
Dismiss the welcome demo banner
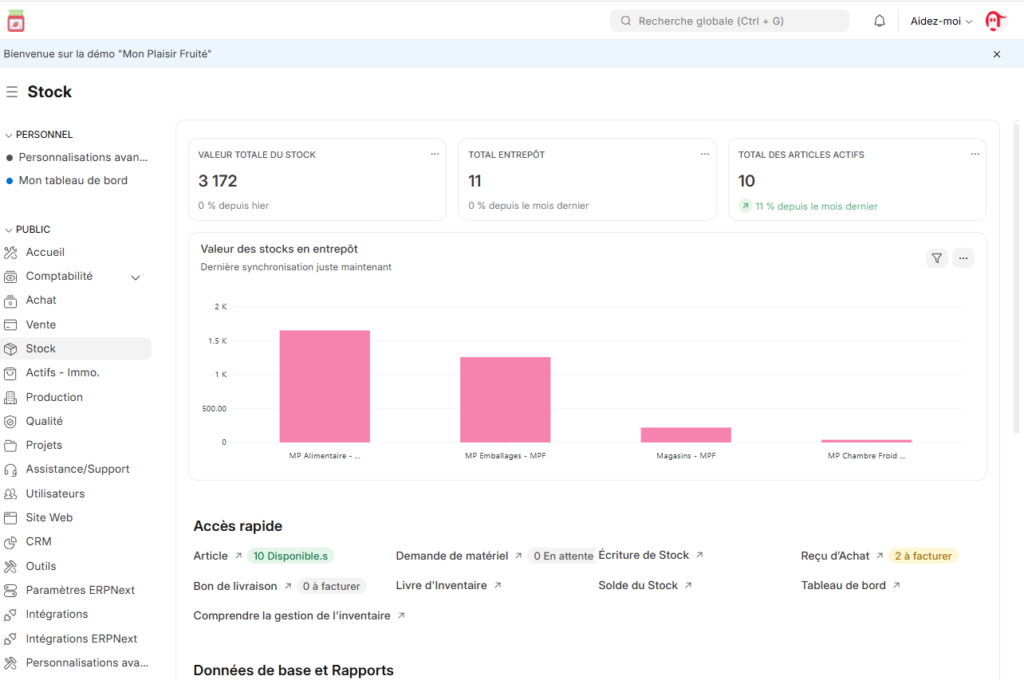[996, 54]
